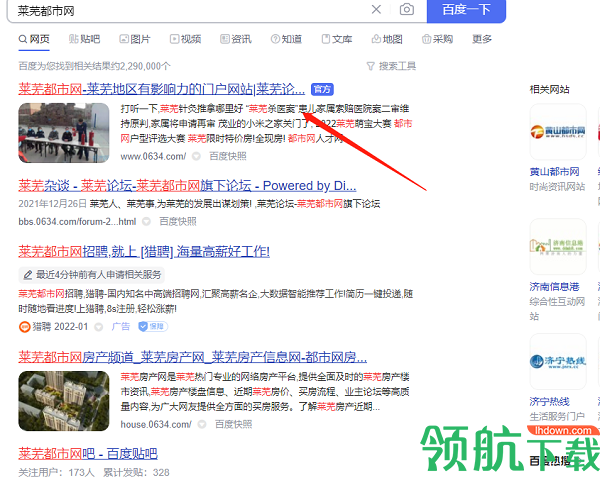Click the 关注用户: 173人 text

click(x=56, y=473)
